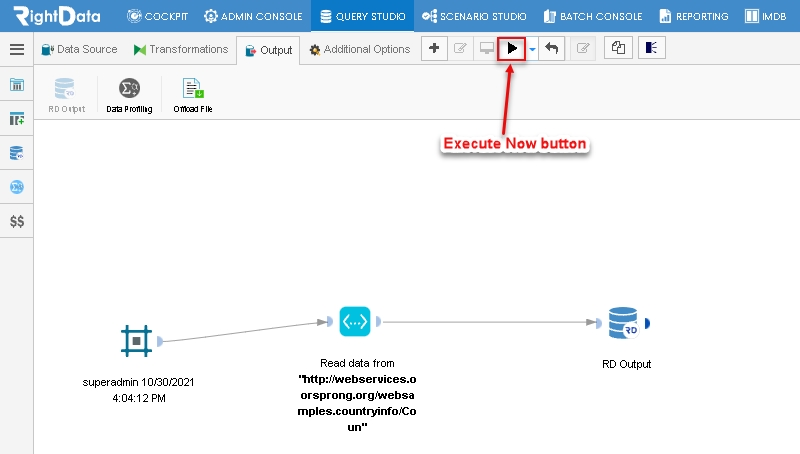Switch to the Transformations tab
Screen dimensions: 800x454
tap(181, 49)
